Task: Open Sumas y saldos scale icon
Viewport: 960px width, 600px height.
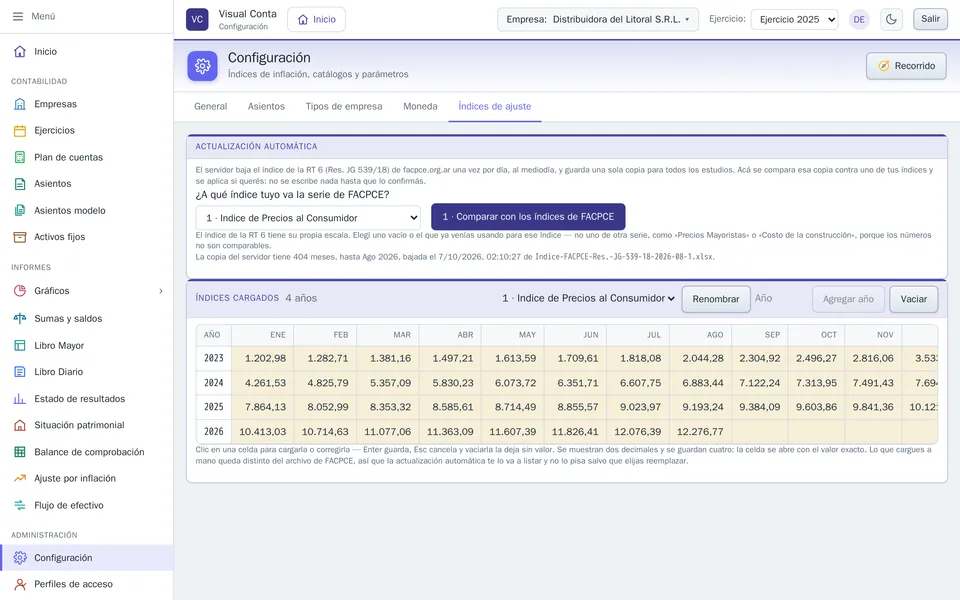Action: click(x=20, y=318)
